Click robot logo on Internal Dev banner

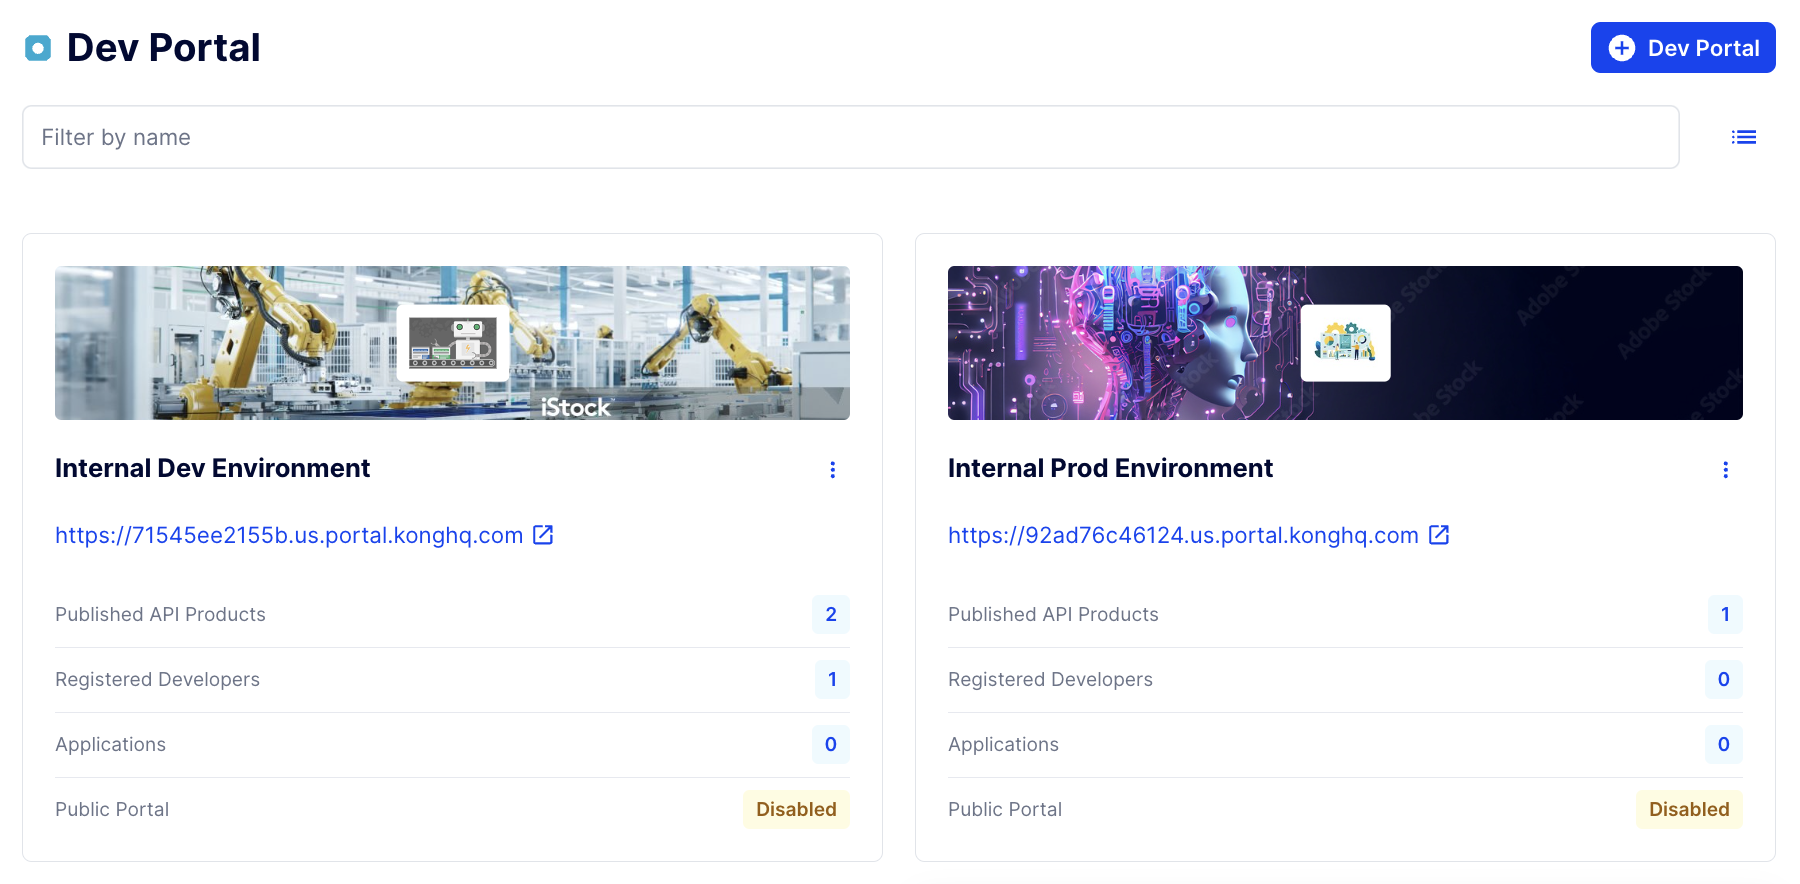[453, 343]
